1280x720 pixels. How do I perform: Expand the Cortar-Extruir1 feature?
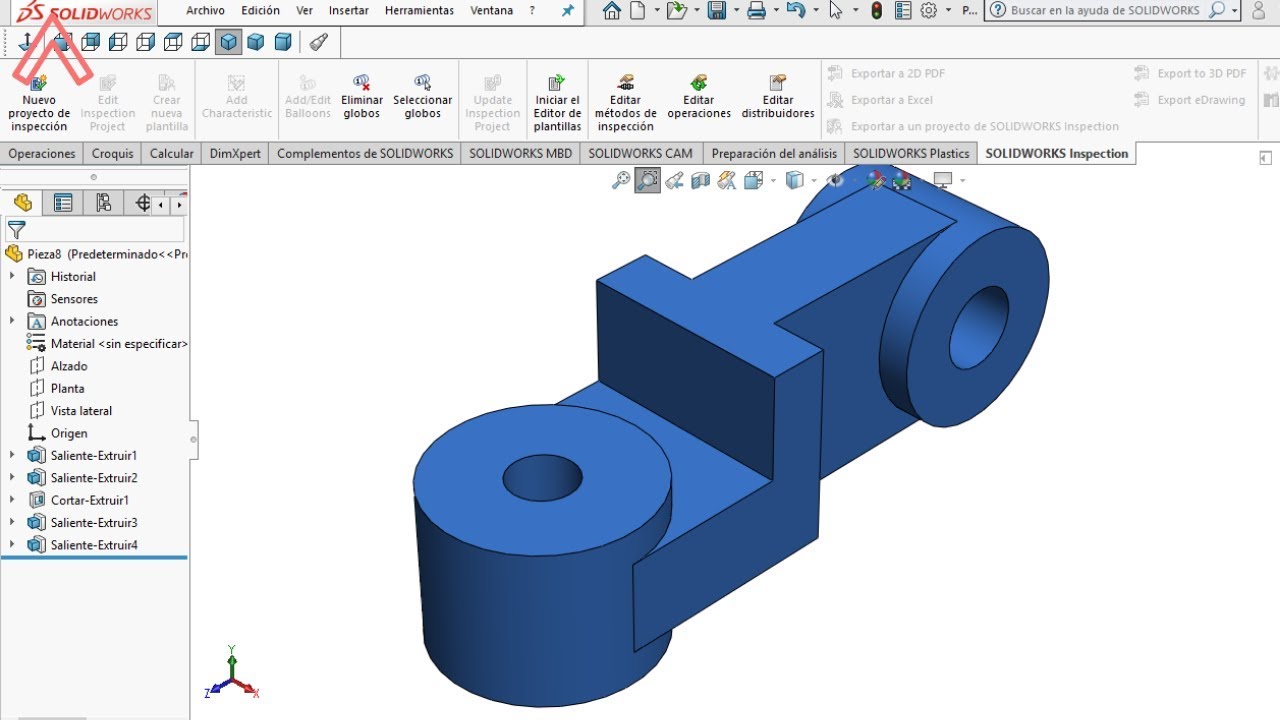pyautogui.click(x=12, y=500)
